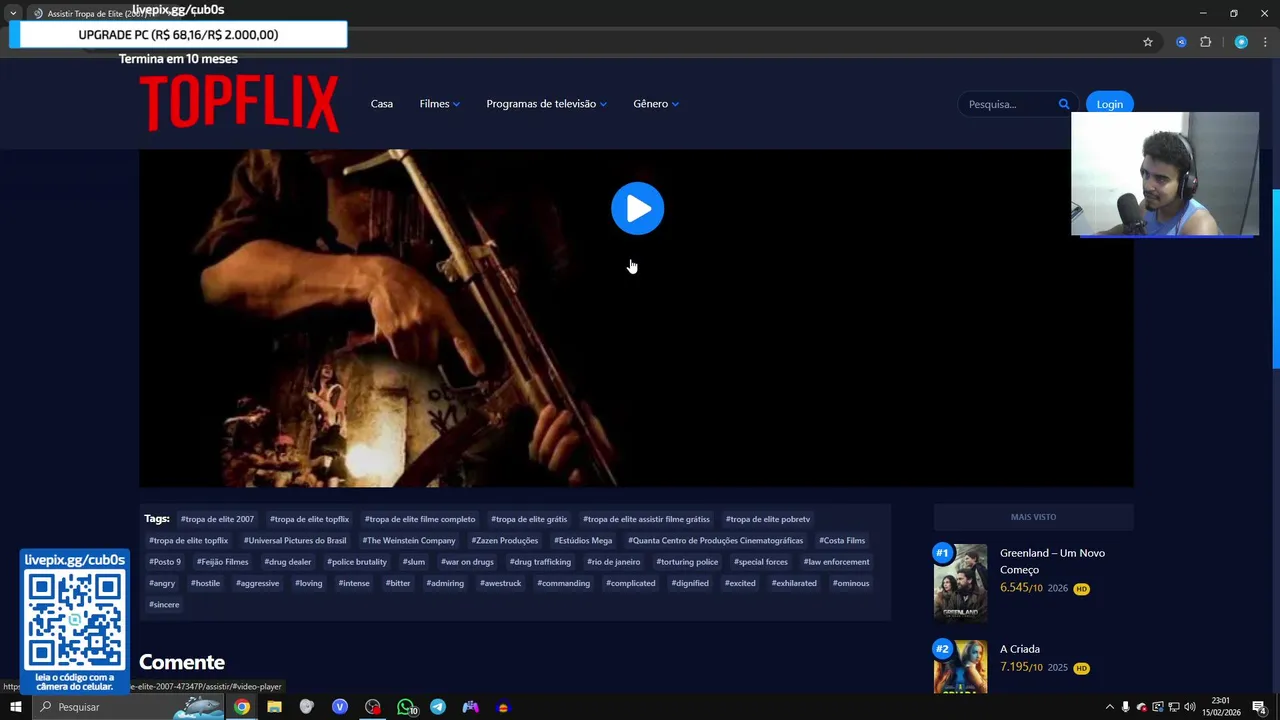Click the system tray volume icon
The width and height of the screenshot is (1280, 720).
click(1189, 707)
